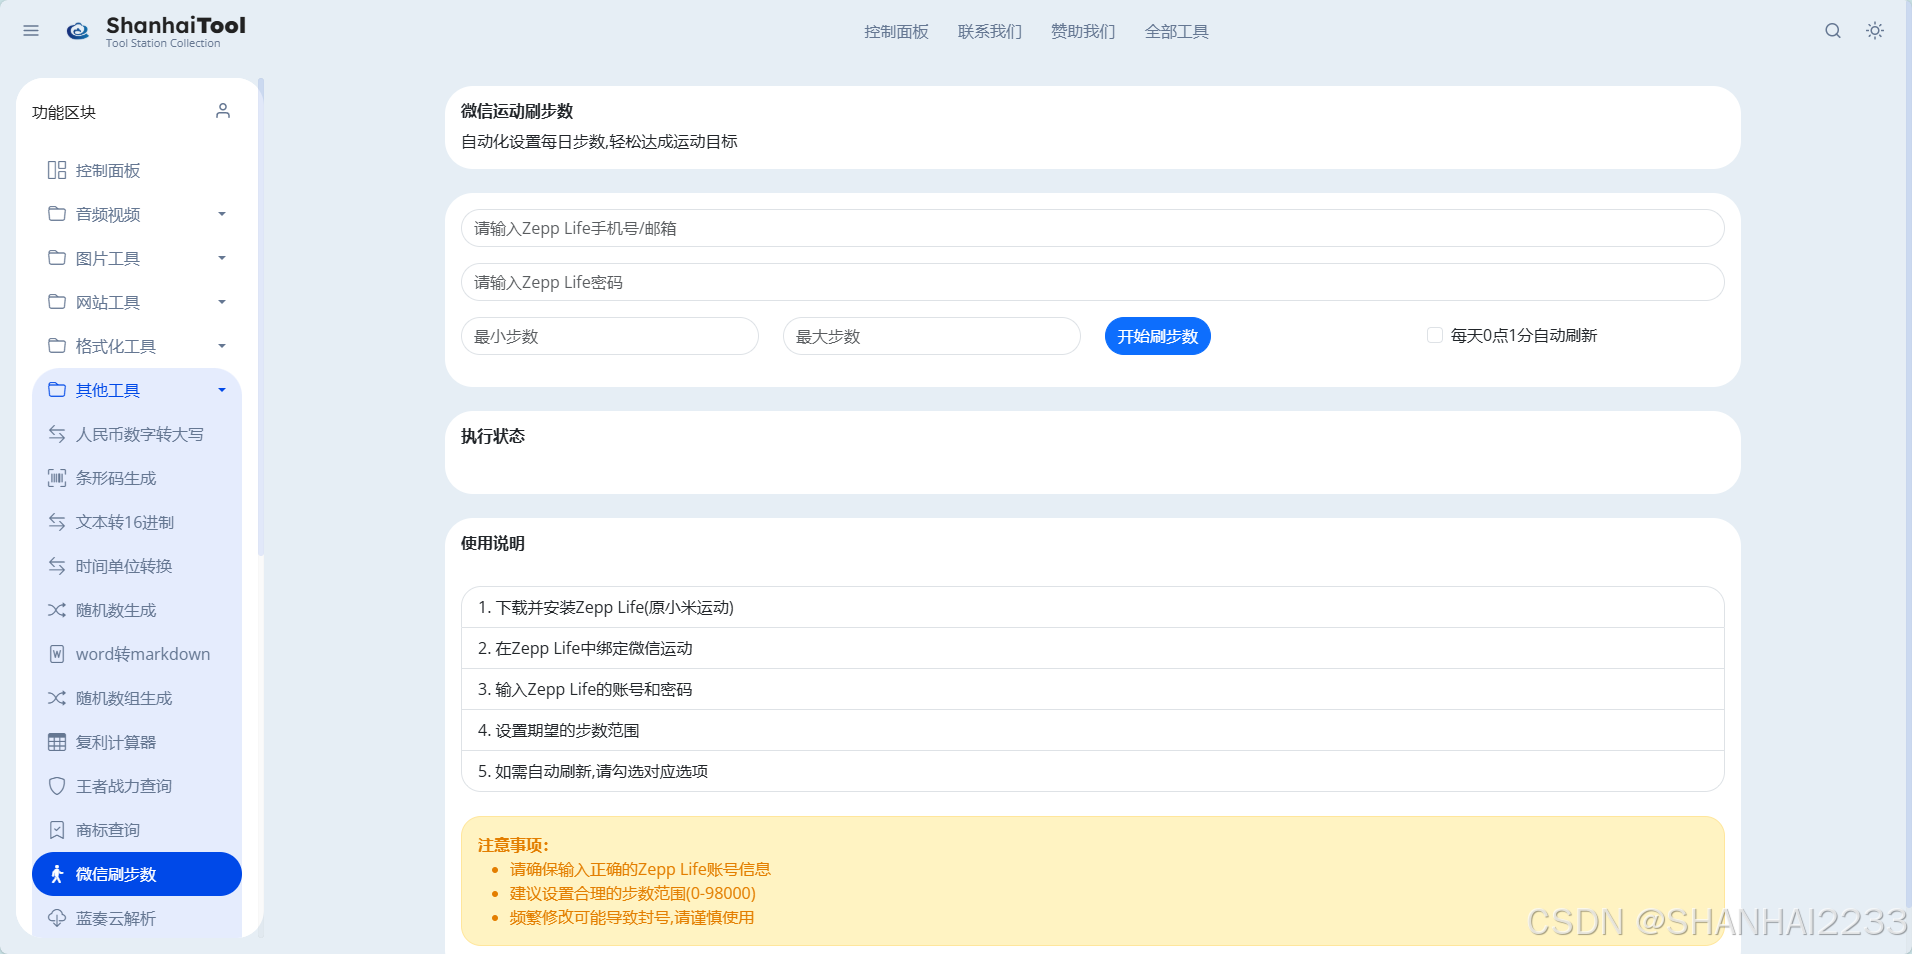Click instruction row 设置期望的步数范围
Screen dimensions: 1912x954
click(1092, 730)
